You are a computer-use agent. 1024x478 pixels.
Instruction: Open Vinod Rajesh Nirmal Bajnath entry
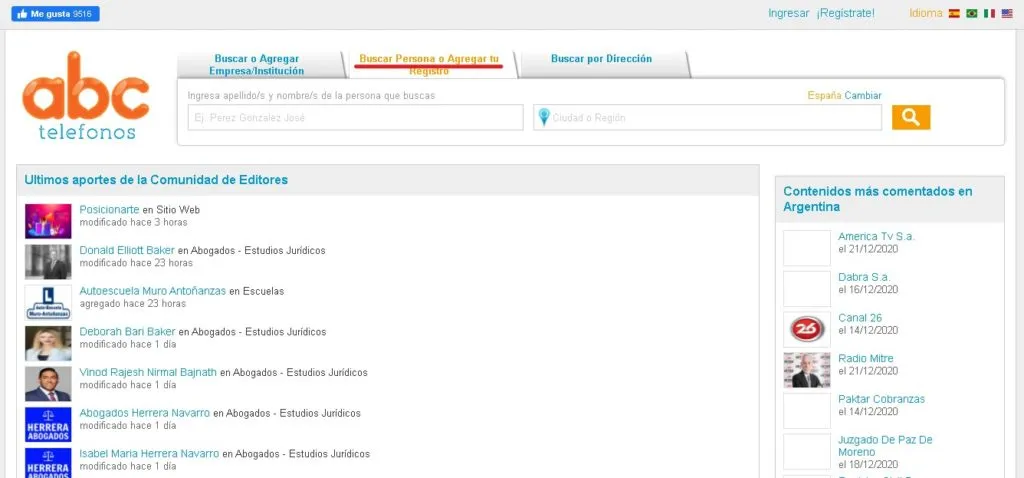coord(148,372)
